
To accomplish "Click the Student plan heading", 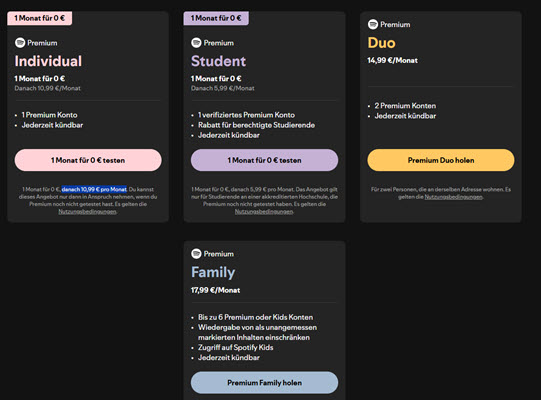I will click(x=218, y=61).
